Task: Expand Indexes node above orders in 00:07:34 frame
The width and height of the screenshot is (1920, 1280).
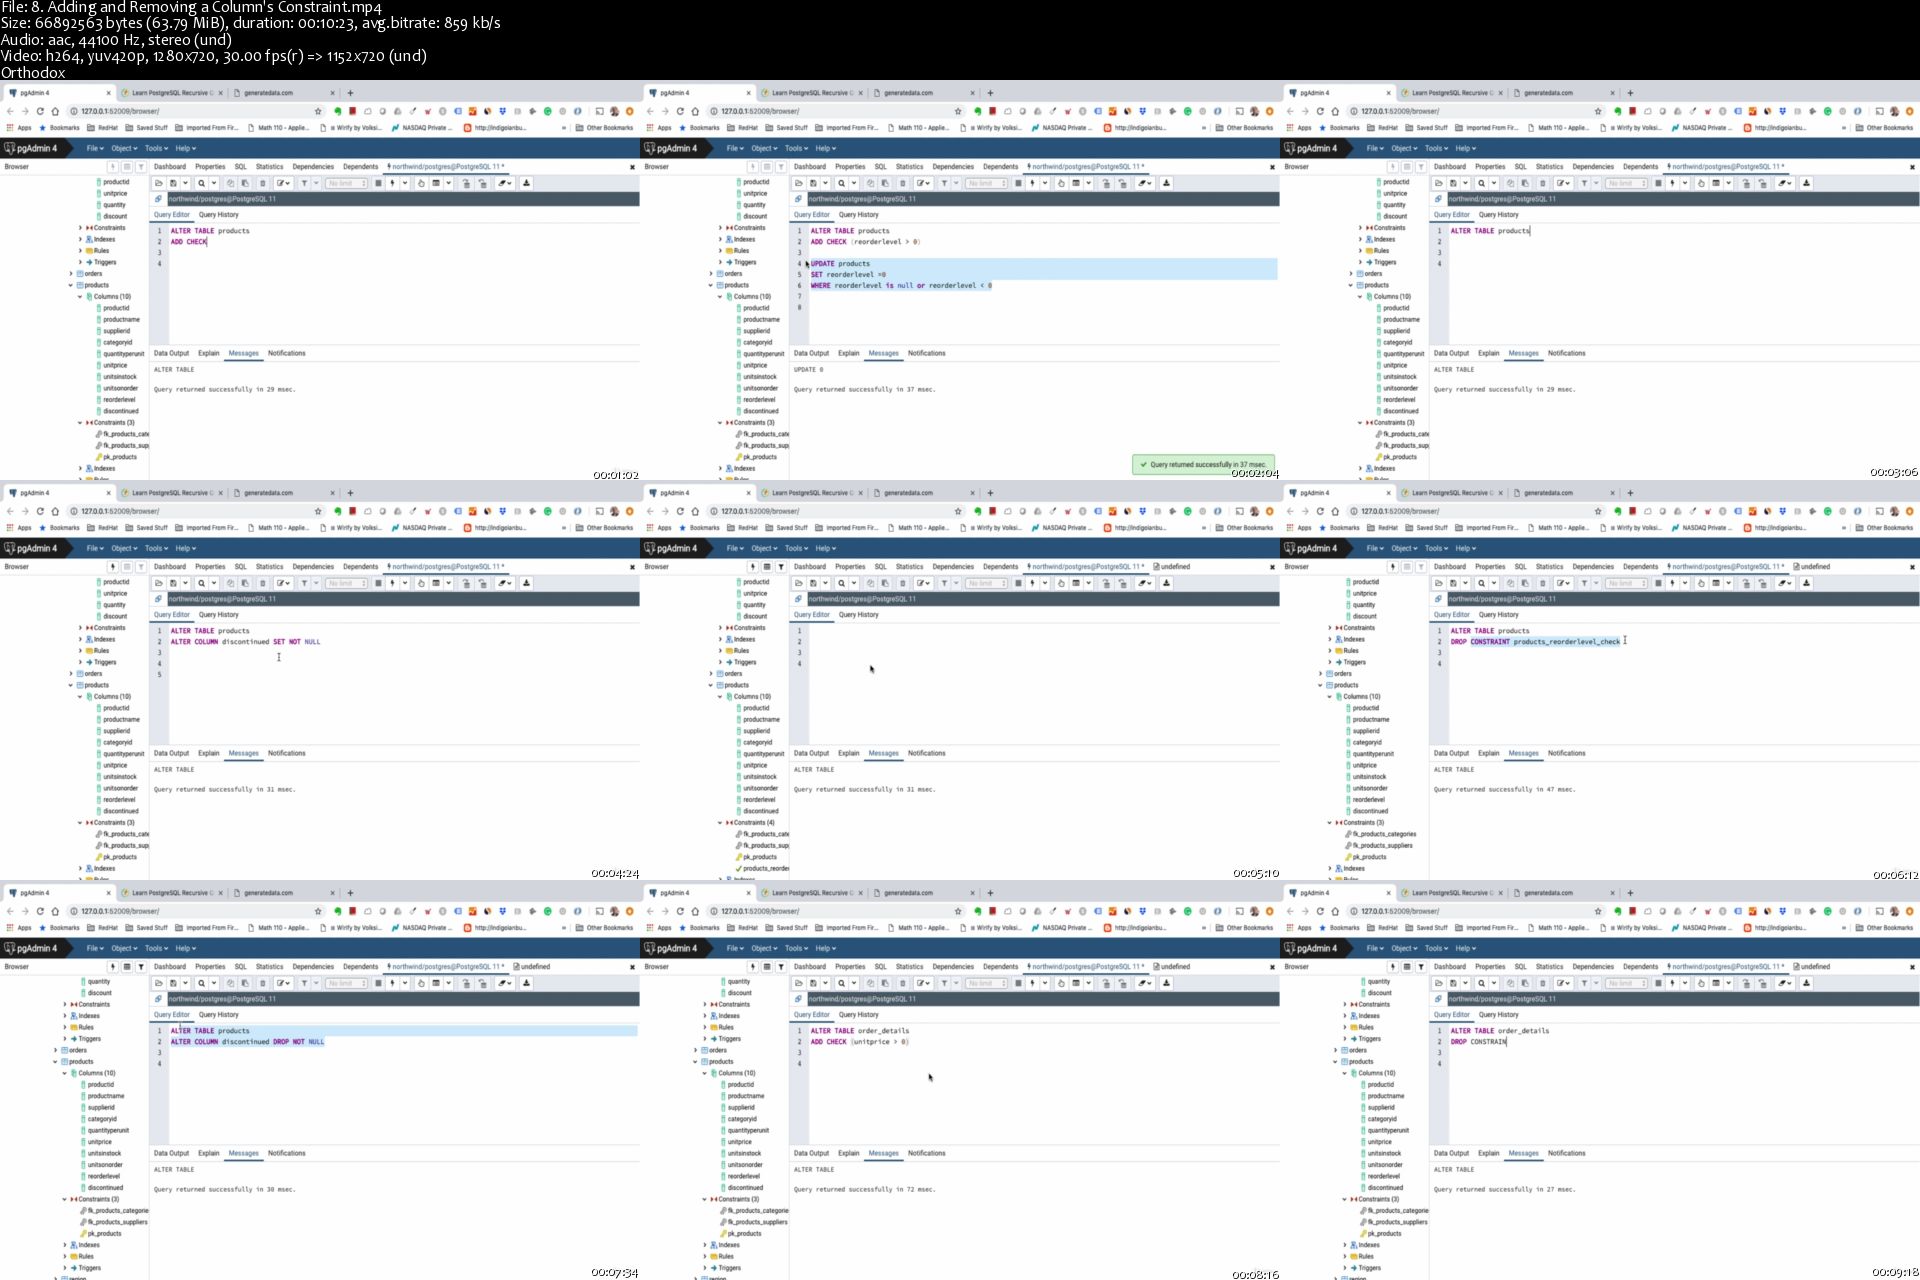Action: [x=65, y=1016]
